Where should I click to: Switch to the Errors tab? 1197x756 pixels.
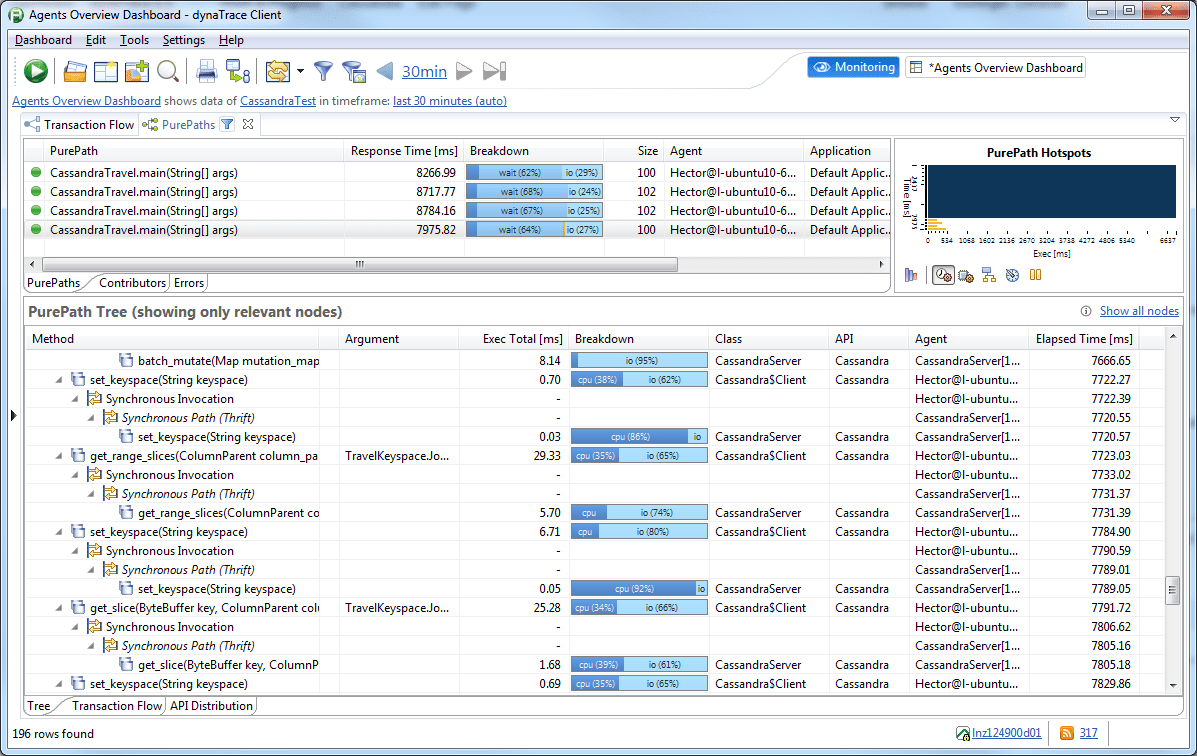click(189, 283)
